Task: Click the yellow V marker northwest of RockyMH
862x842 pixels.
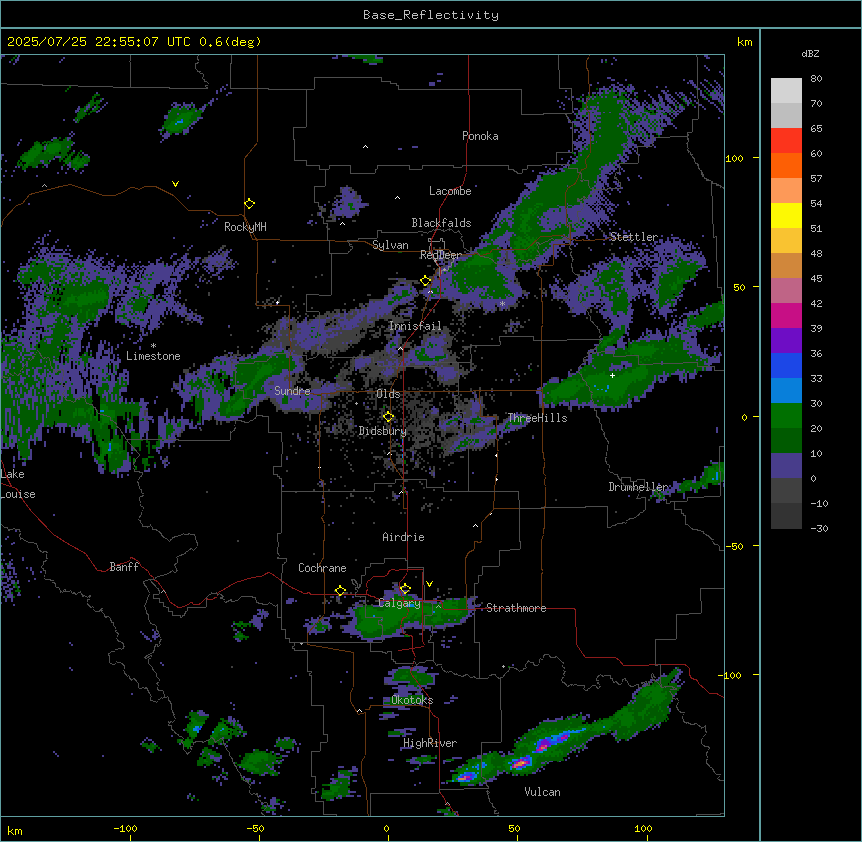Action: pos(175,184)
